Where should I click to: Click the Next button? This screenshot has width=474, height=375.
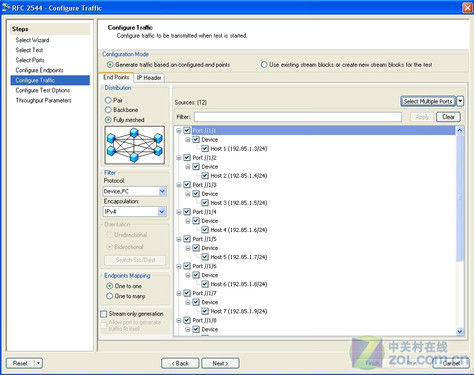tap(220, 363)
